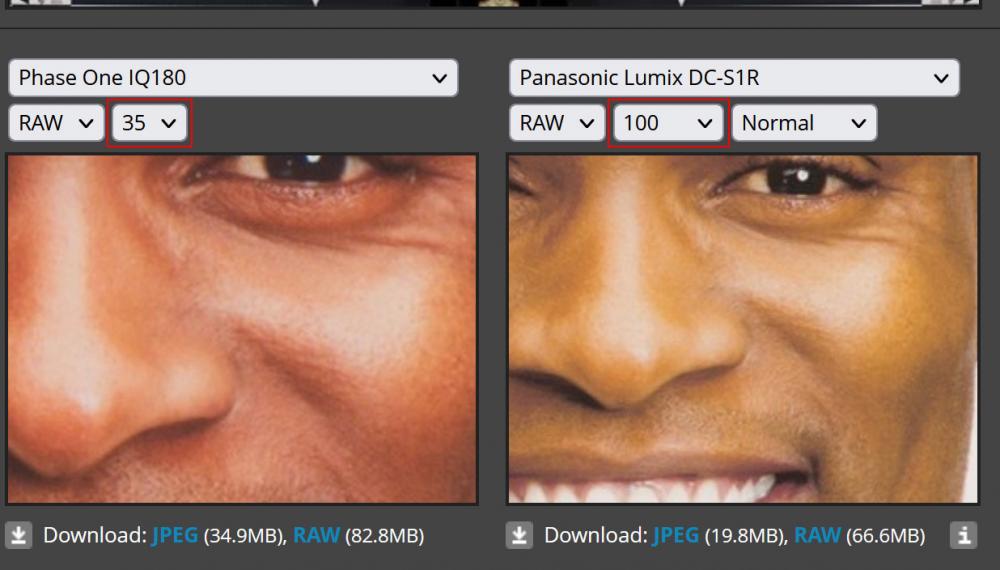1000x570 pixels.
Task: Open the Normal mode dropdown
Action: click(x=804, y=122)
